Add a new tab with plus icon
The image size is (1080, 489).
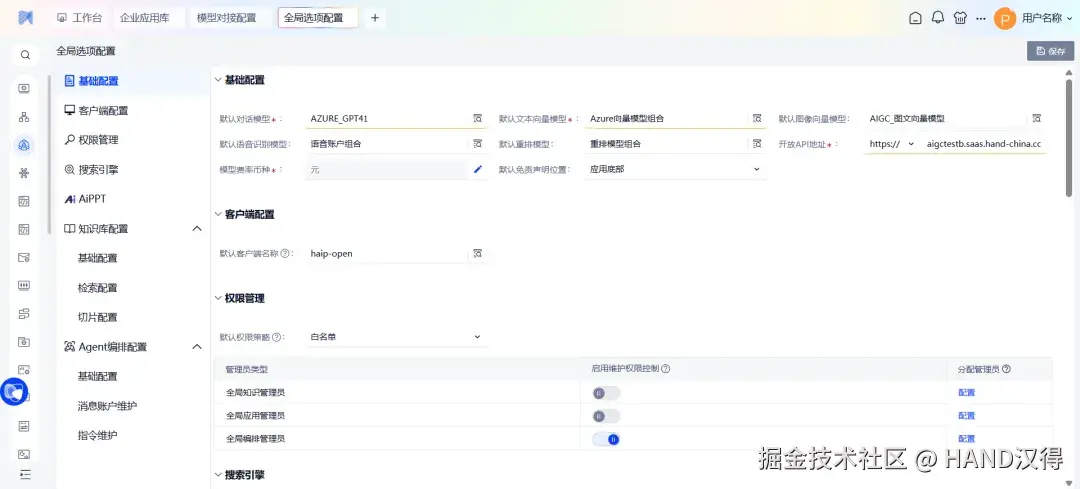pyautogui.click(x=375, y=18)
